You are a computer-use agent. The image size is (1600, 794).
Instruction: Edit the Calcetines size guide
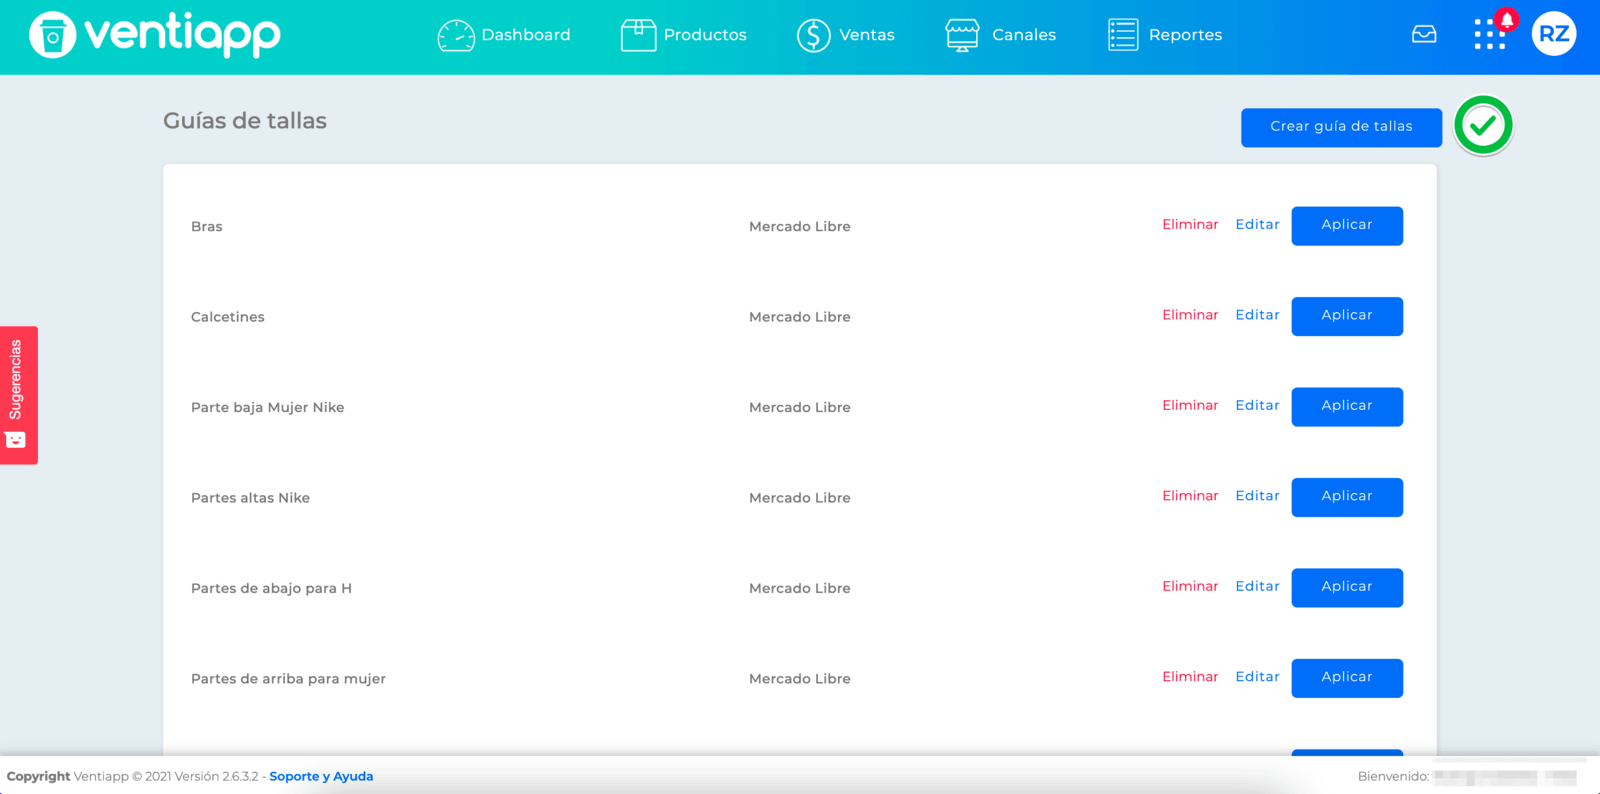click(x=1257, y=315)
